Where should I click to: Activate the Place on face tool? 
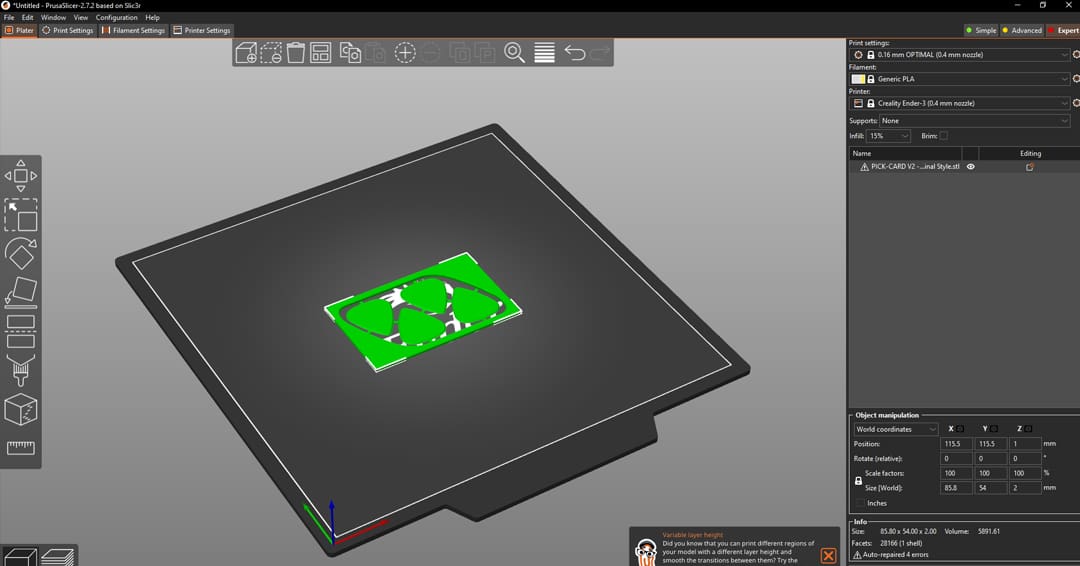pyautogui.click(x=21, y=292)
